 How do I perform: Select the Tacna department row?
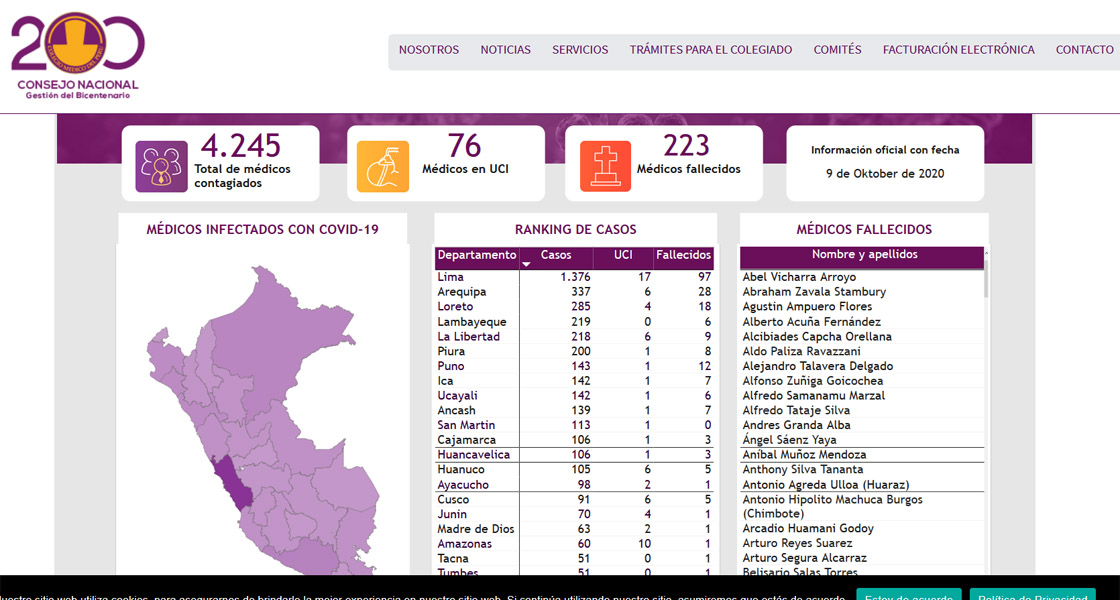(574, 559)
